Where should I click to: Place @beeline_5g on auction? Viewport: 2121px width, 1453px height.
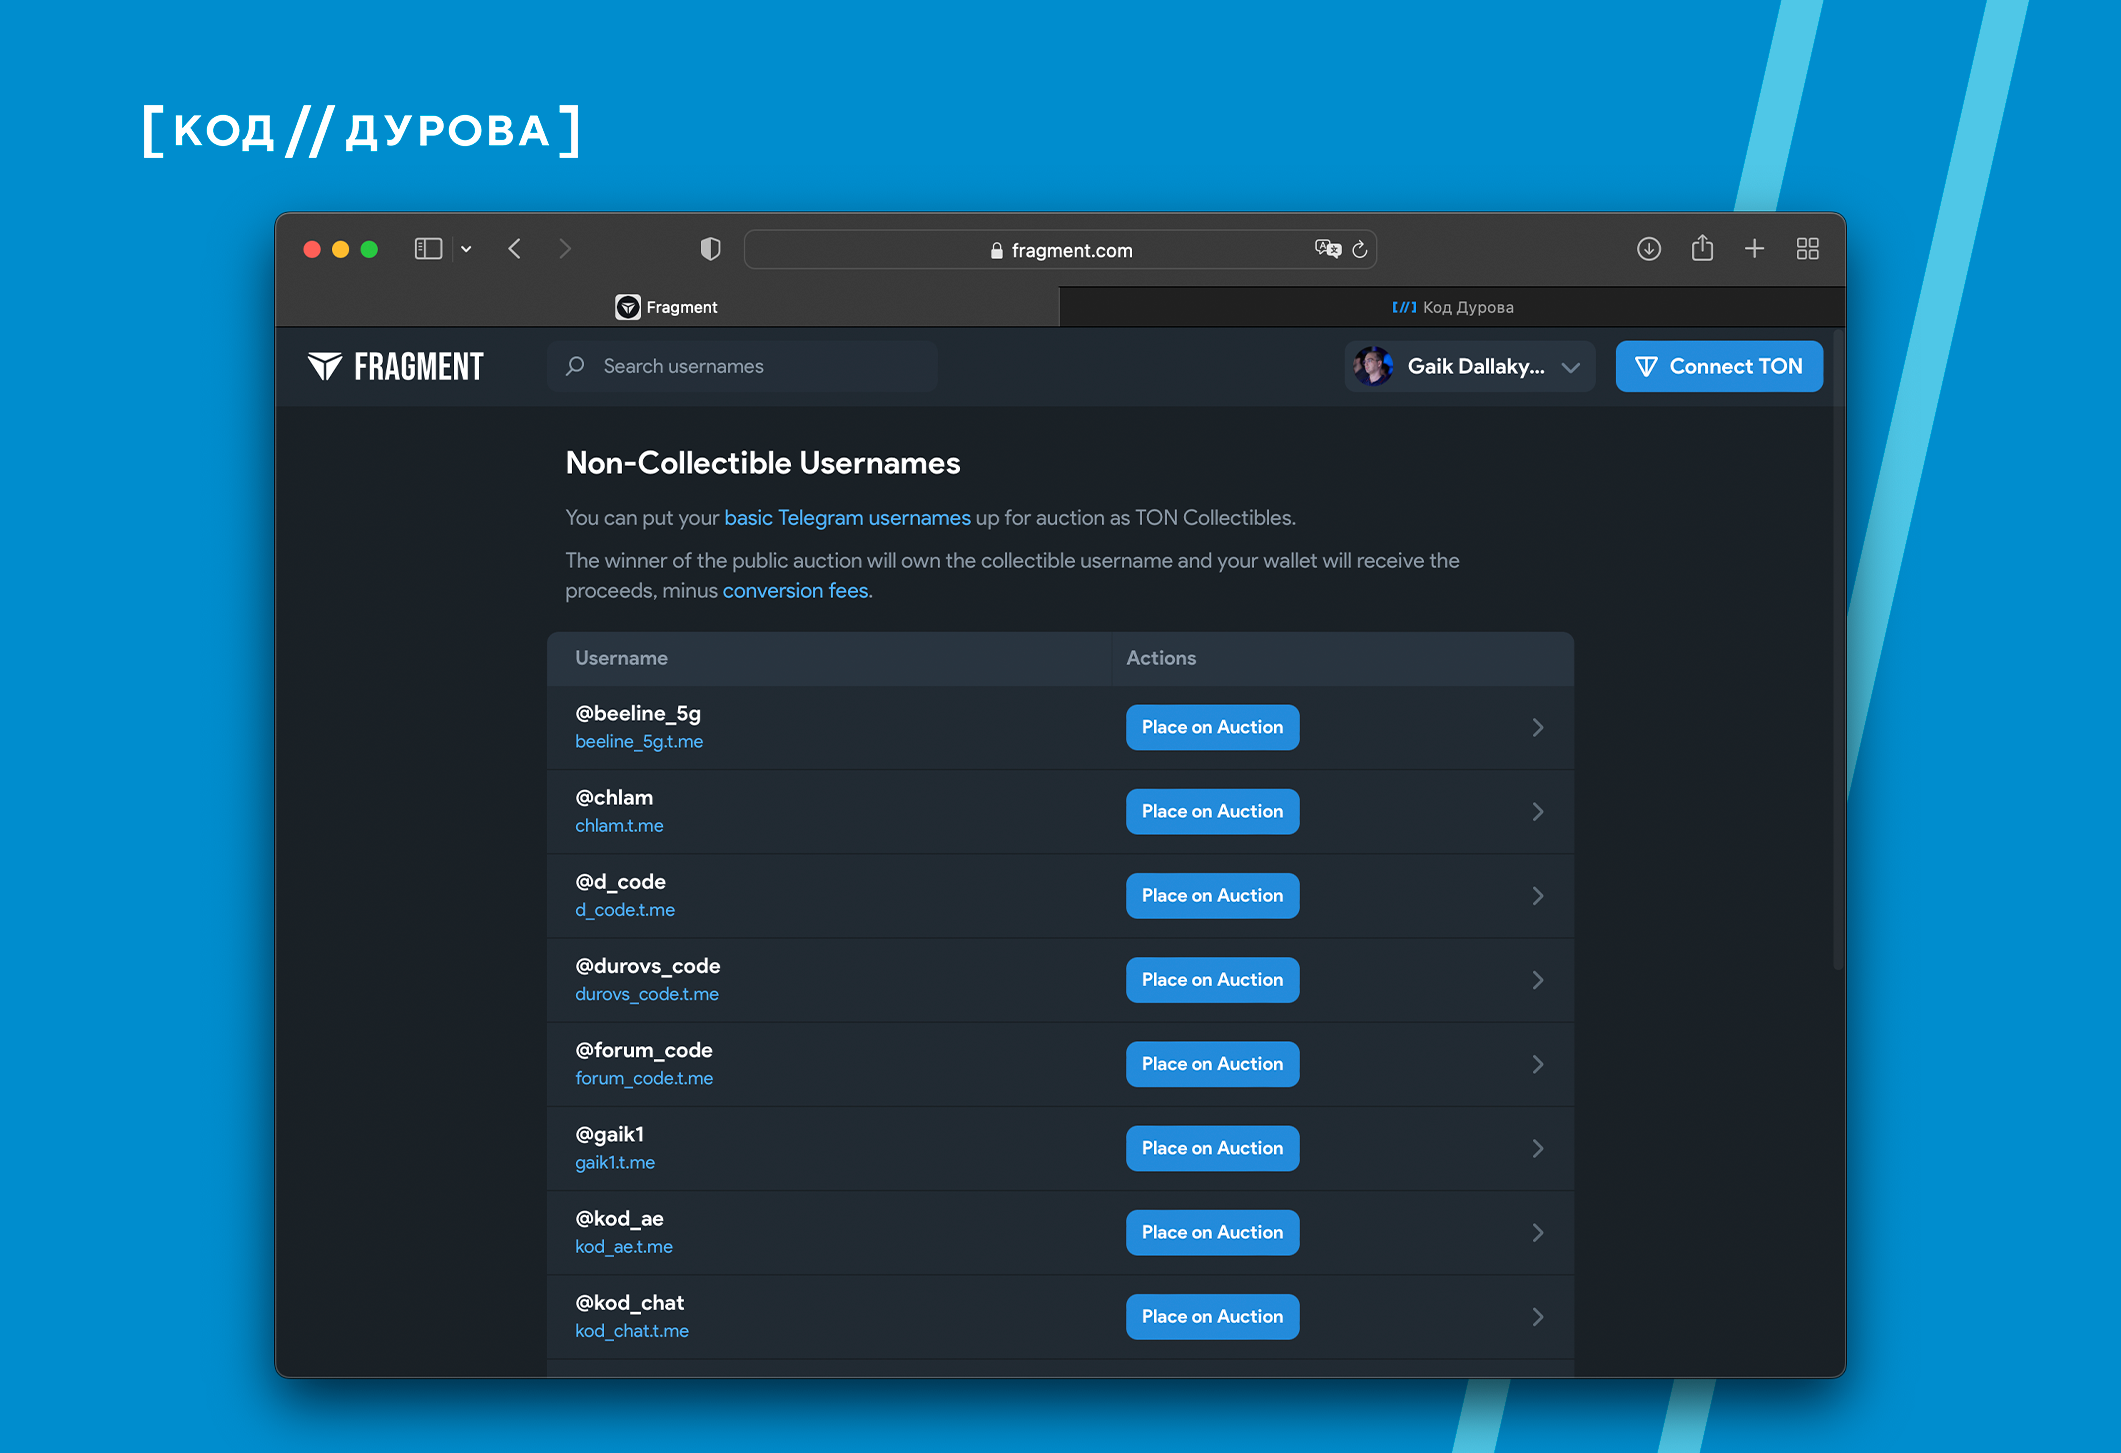tap(1212, 727)
